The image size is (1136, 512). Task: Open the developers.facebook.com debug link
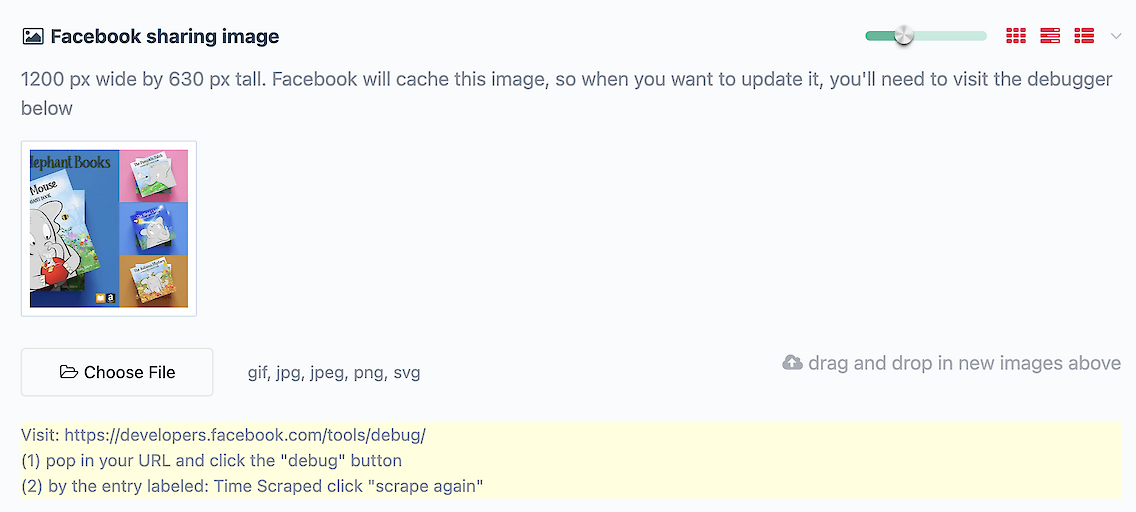[245, 435]
